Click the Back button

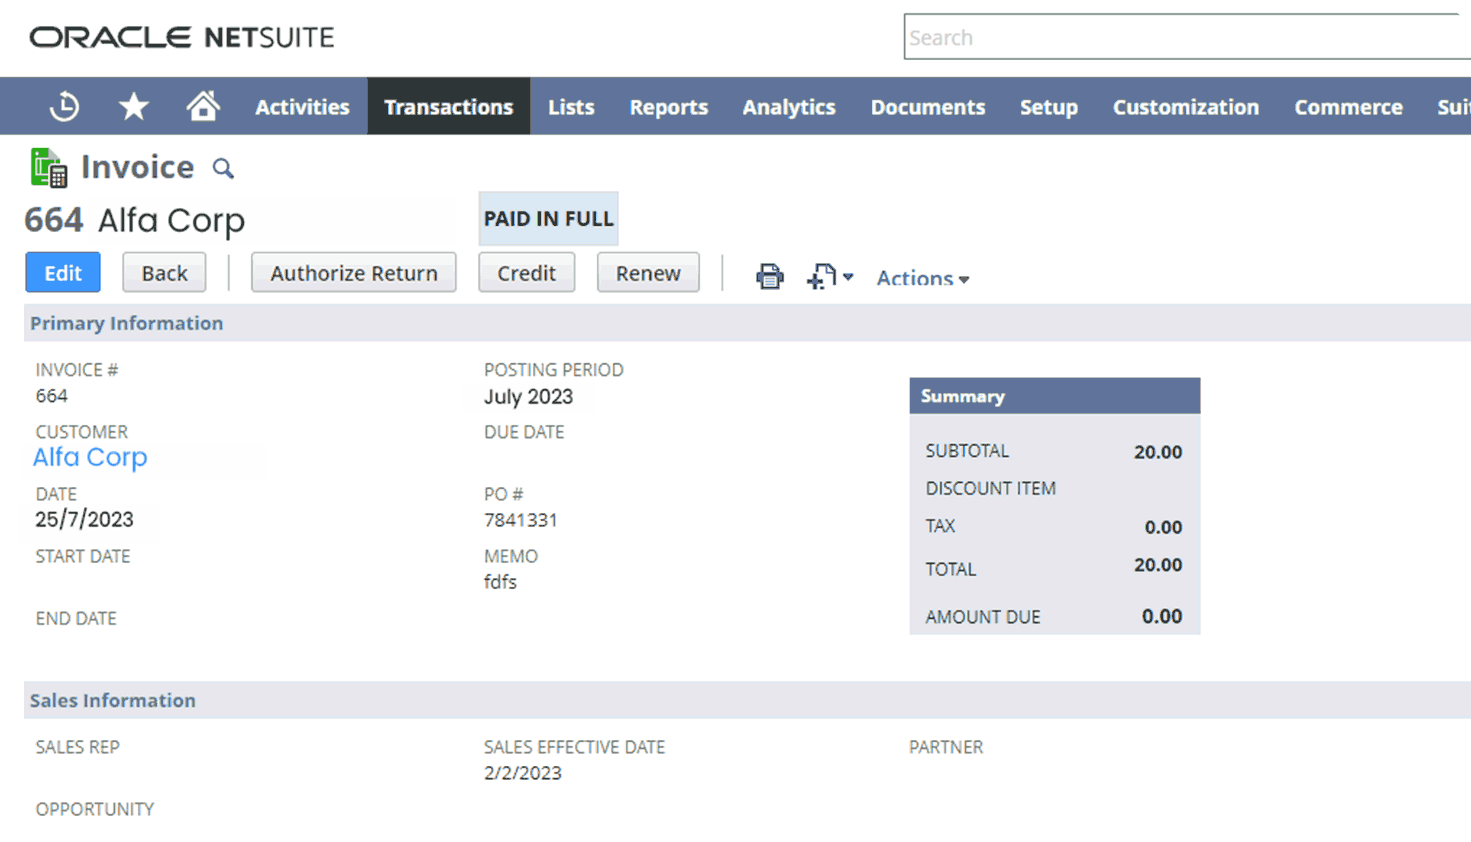[x=164, y=272]
